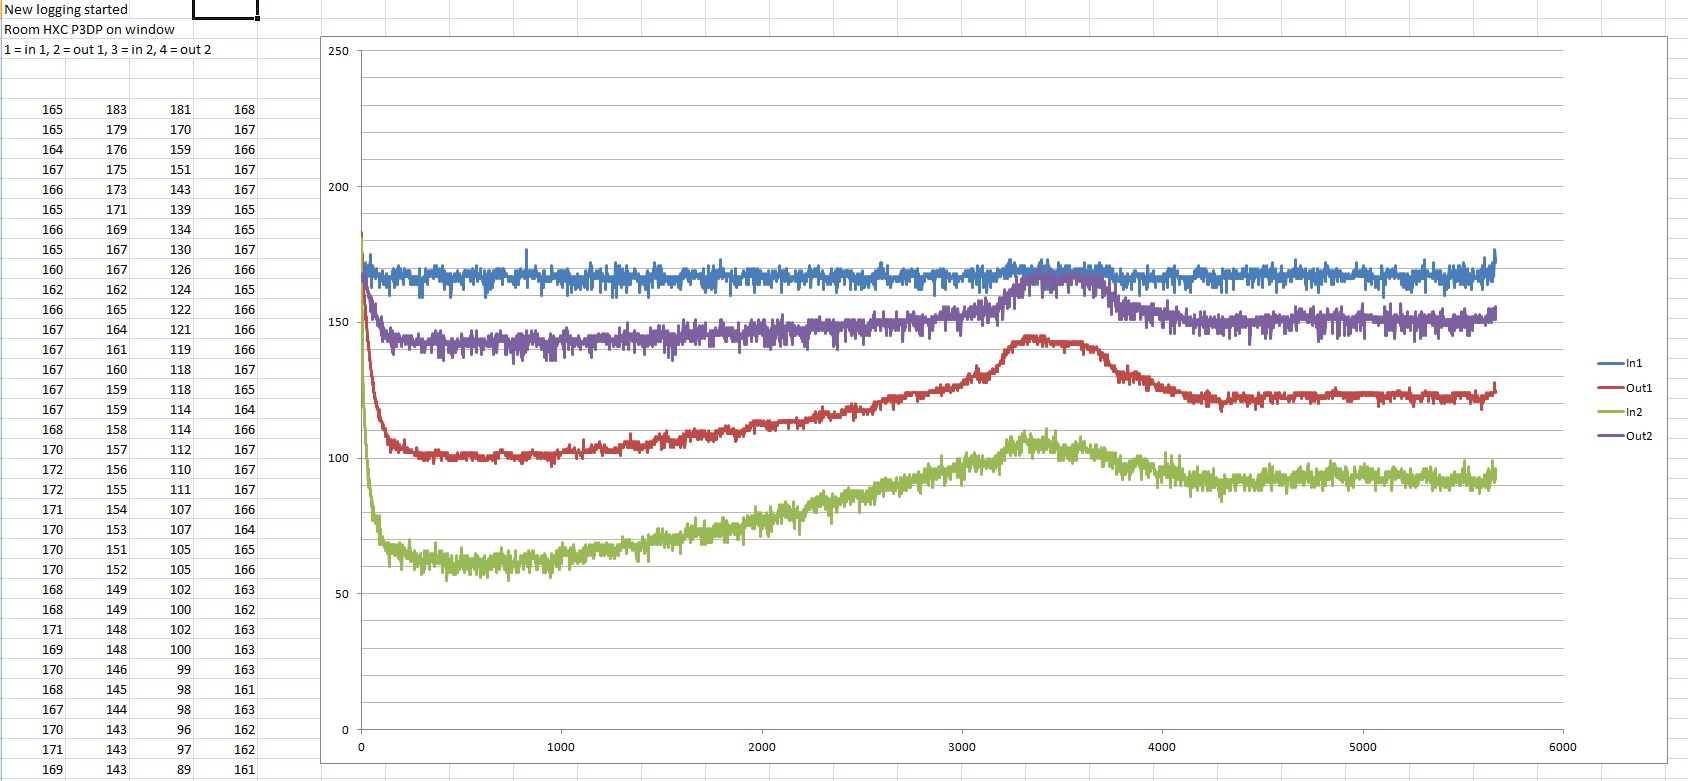Select cell containing 173

click(97, 189)
